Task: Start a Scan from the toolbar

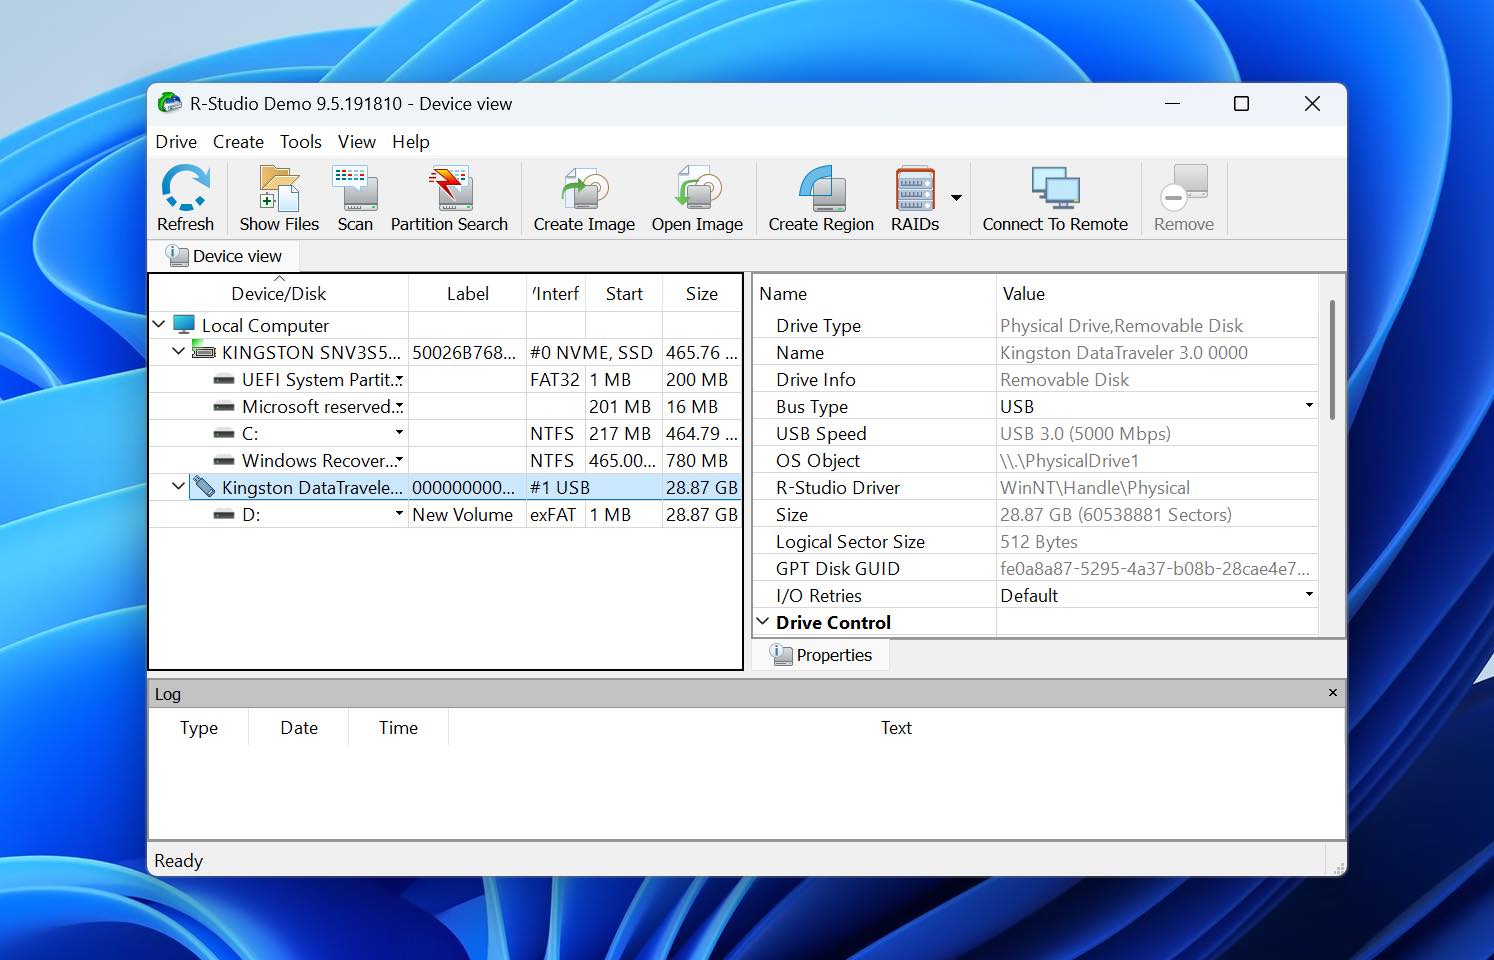Action: tap(355, 189)
